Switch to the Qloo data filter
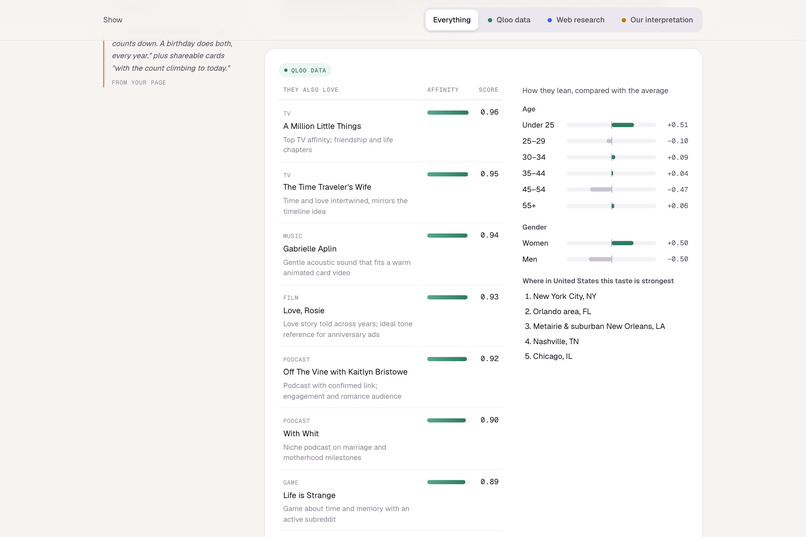The height and width of the screenshot is (537, 806). 508,20
